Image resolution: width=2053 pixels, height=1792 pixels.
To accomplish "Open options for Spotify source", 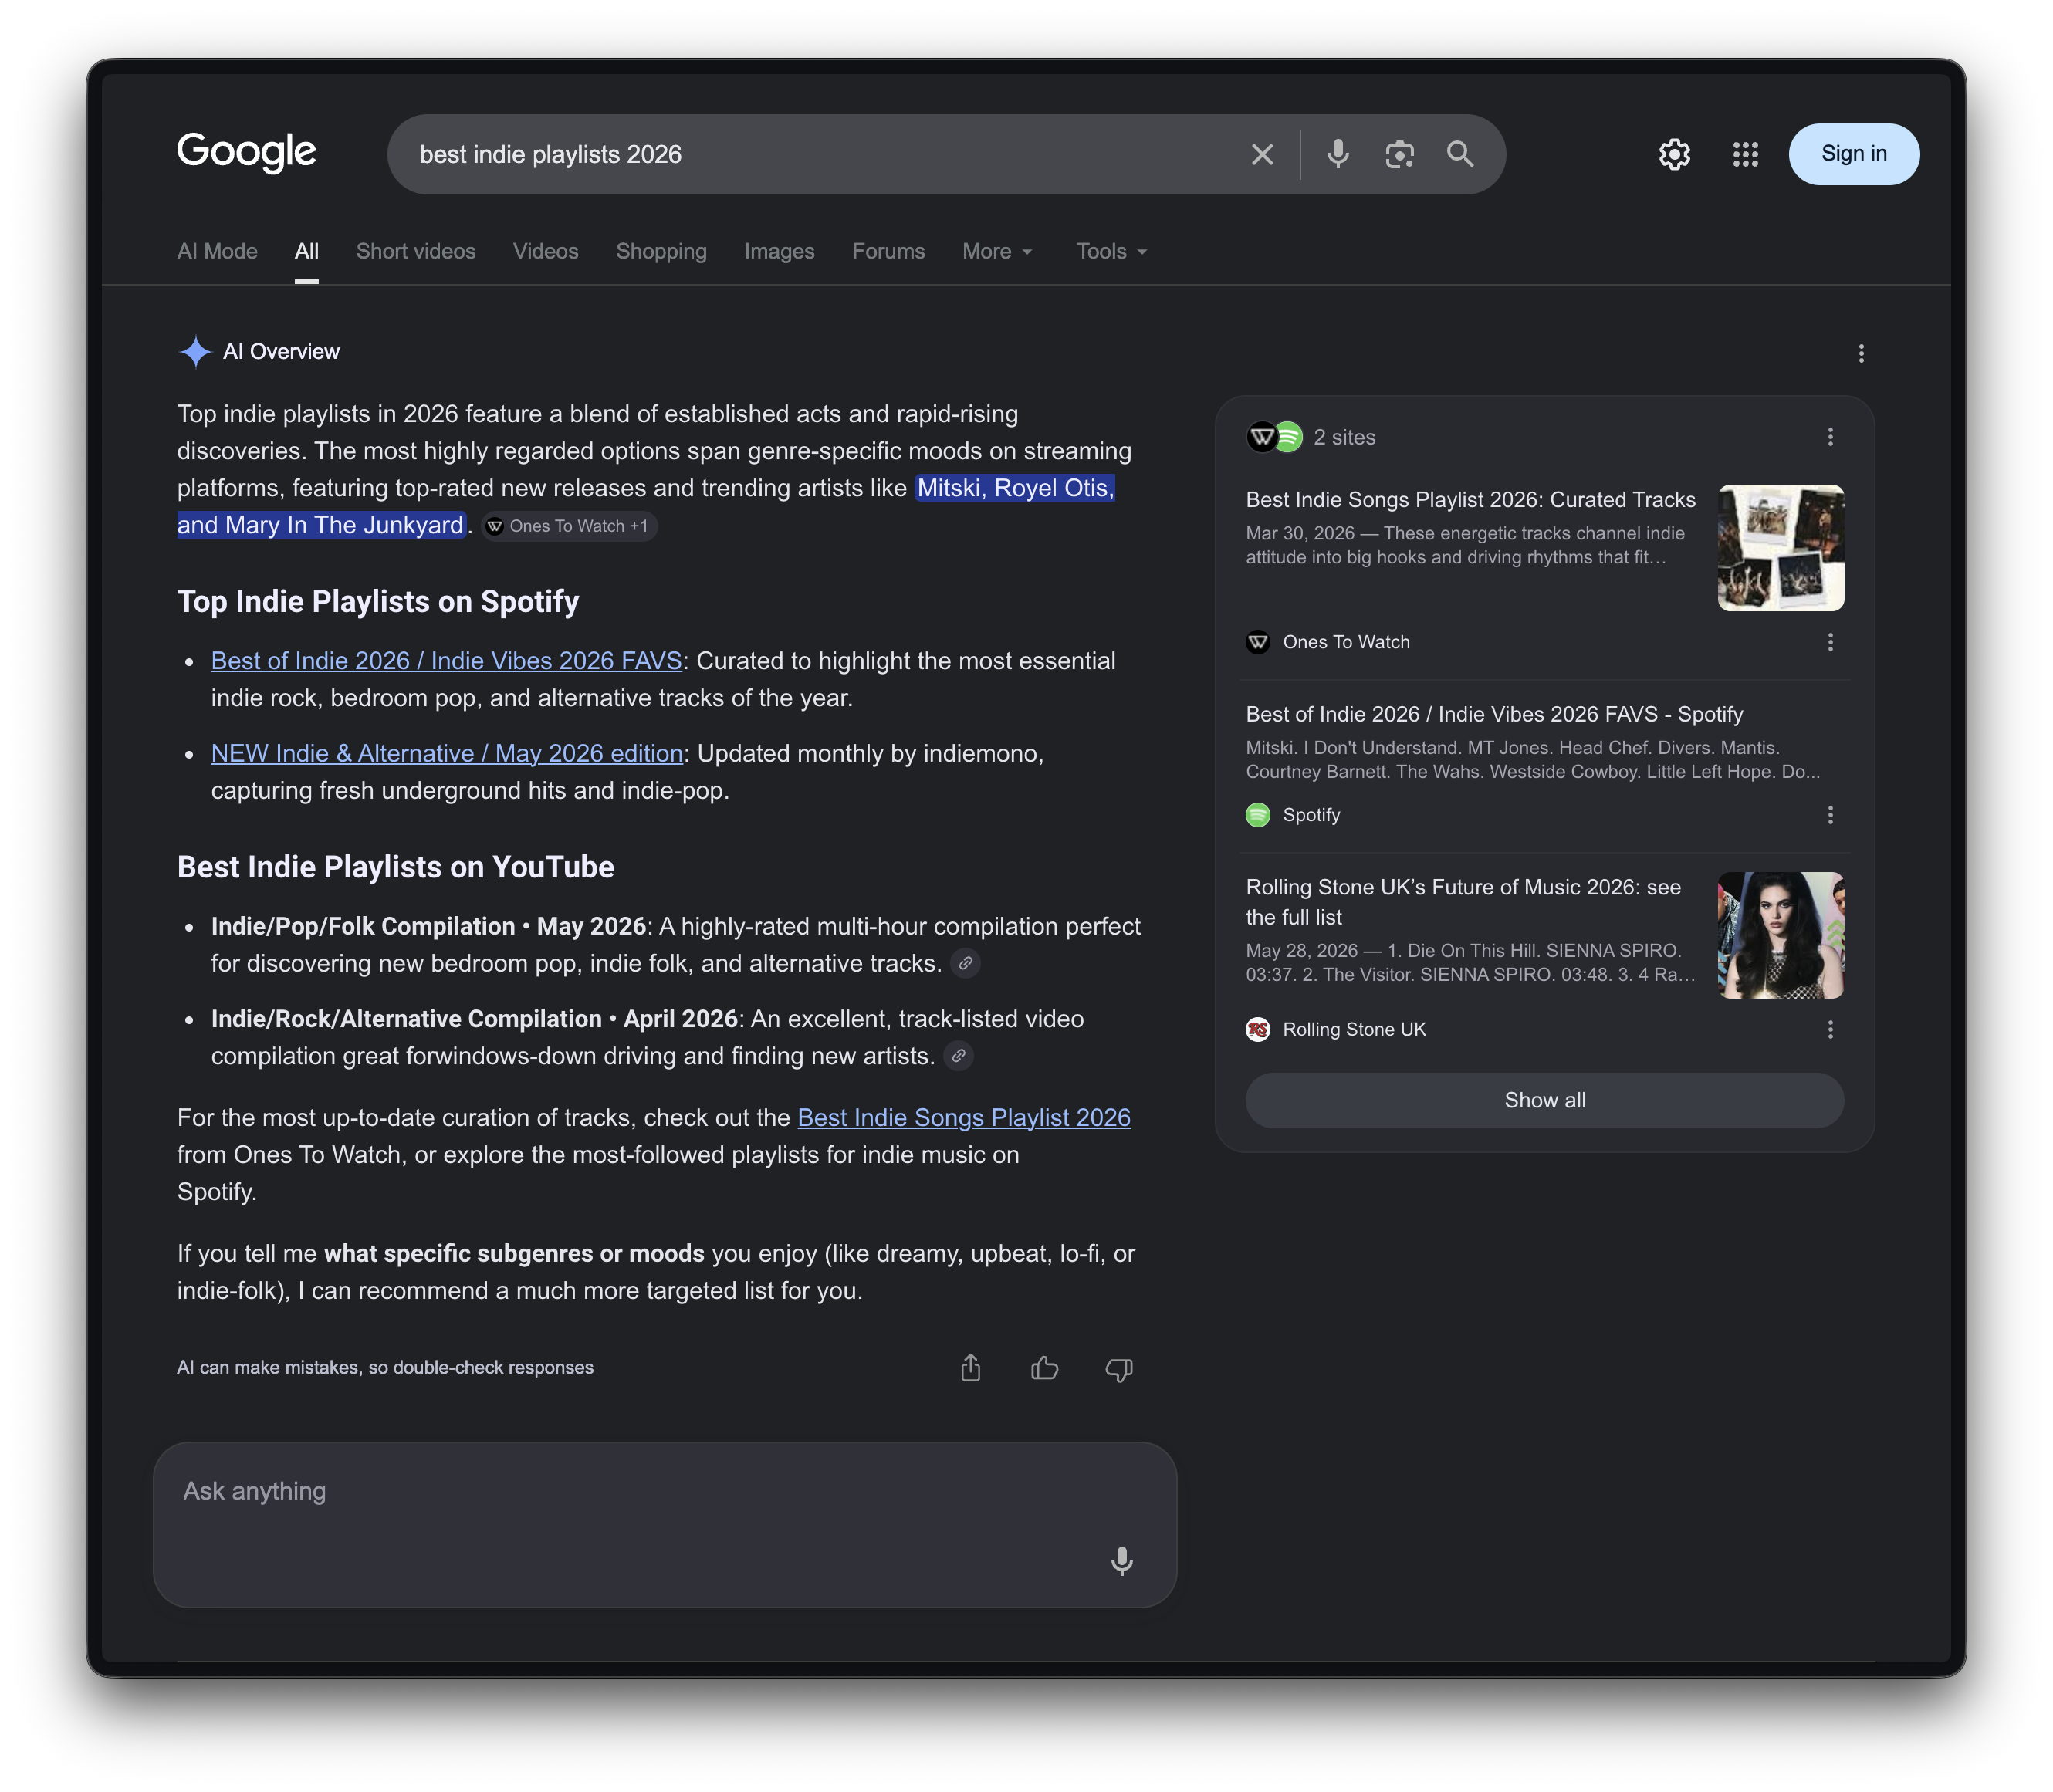I will [x=1829, y=815].
